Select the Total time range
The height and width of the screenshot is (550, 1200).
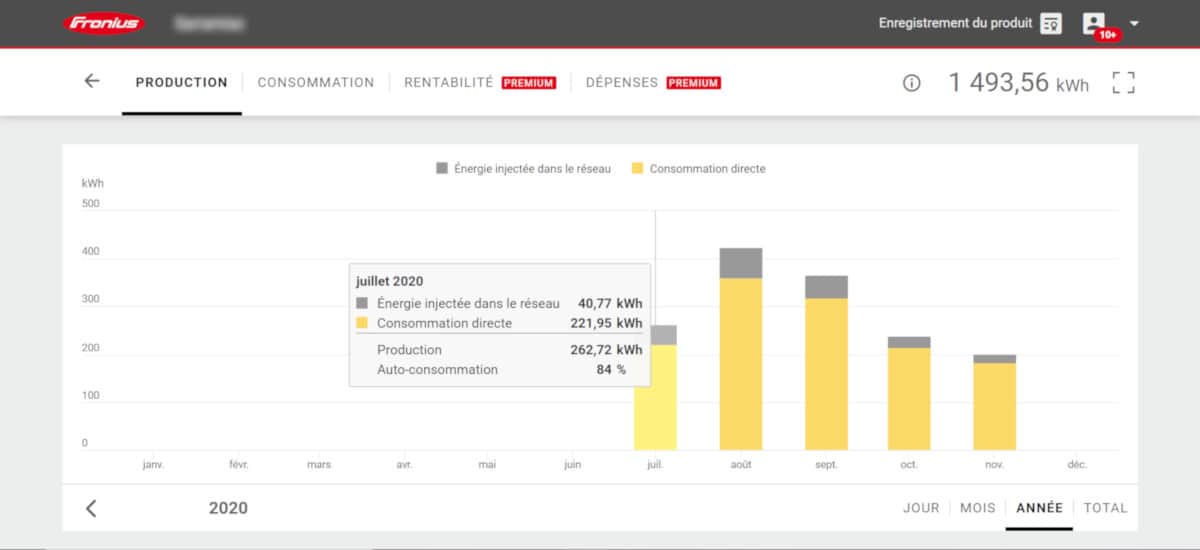coord(1105,508)
